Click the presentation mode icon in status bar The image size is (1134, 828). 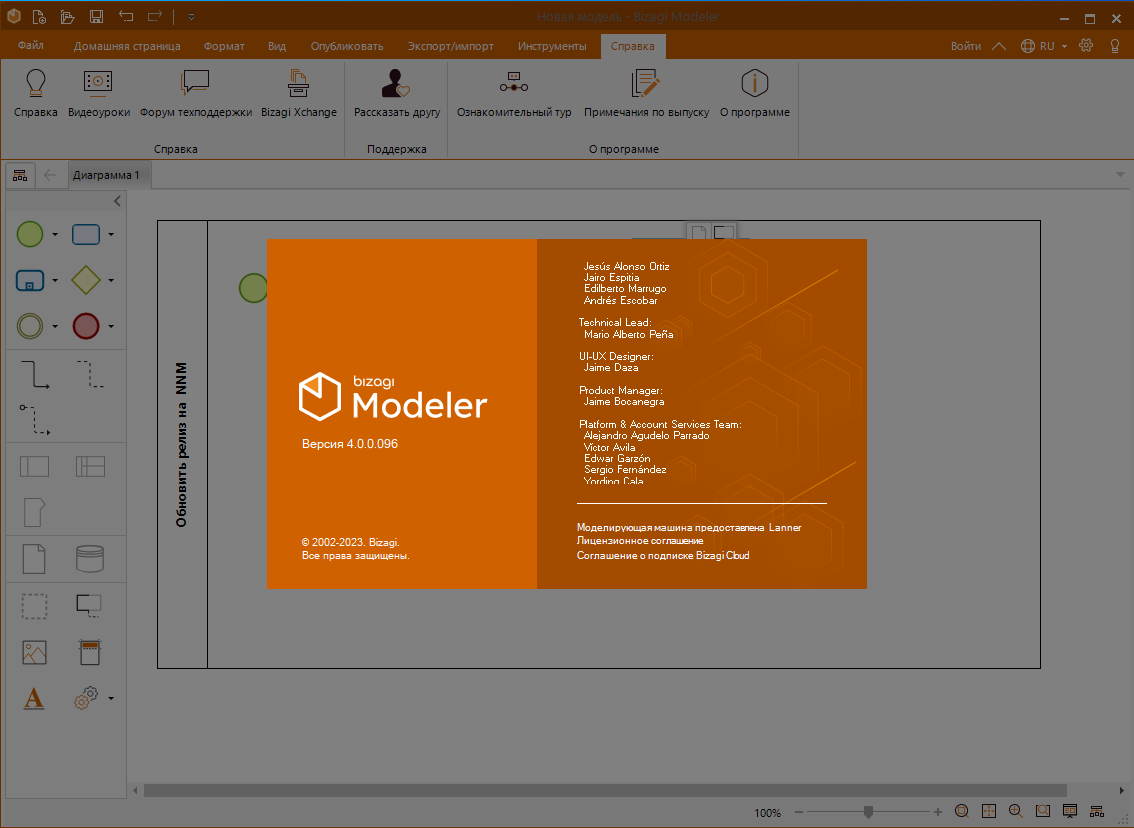(x=1070, y=811)
